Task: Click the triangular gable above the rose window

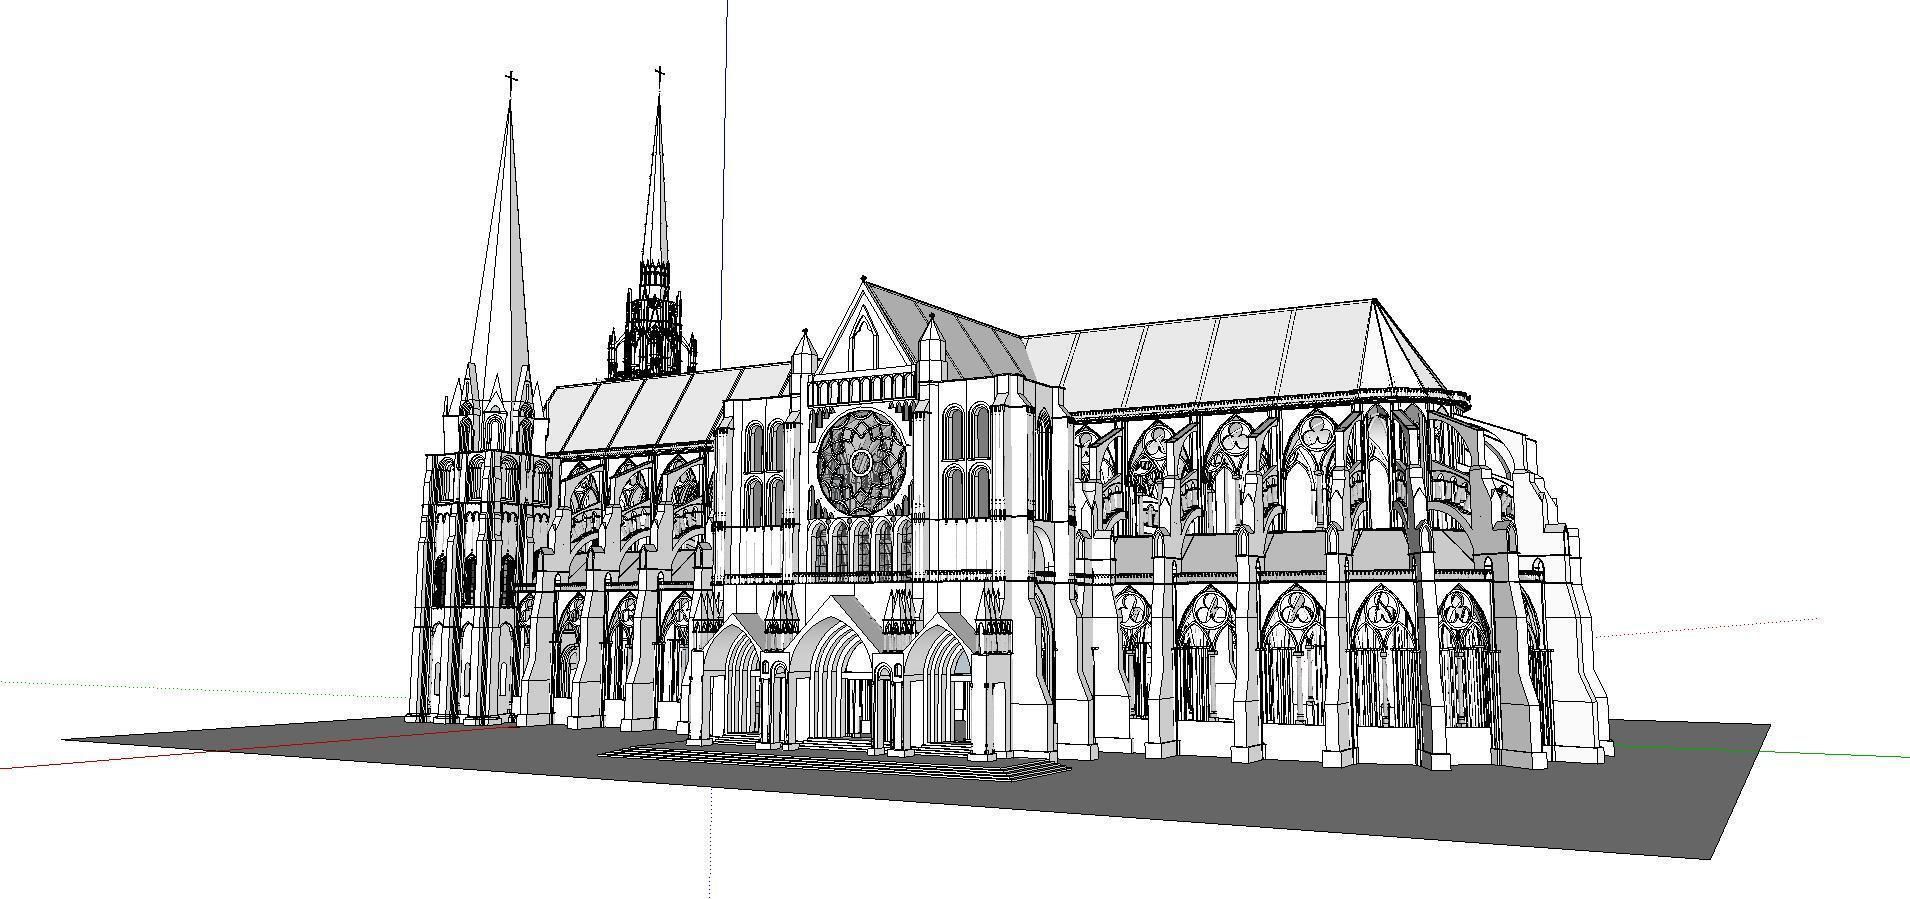Action: click(x=862, y=330)
